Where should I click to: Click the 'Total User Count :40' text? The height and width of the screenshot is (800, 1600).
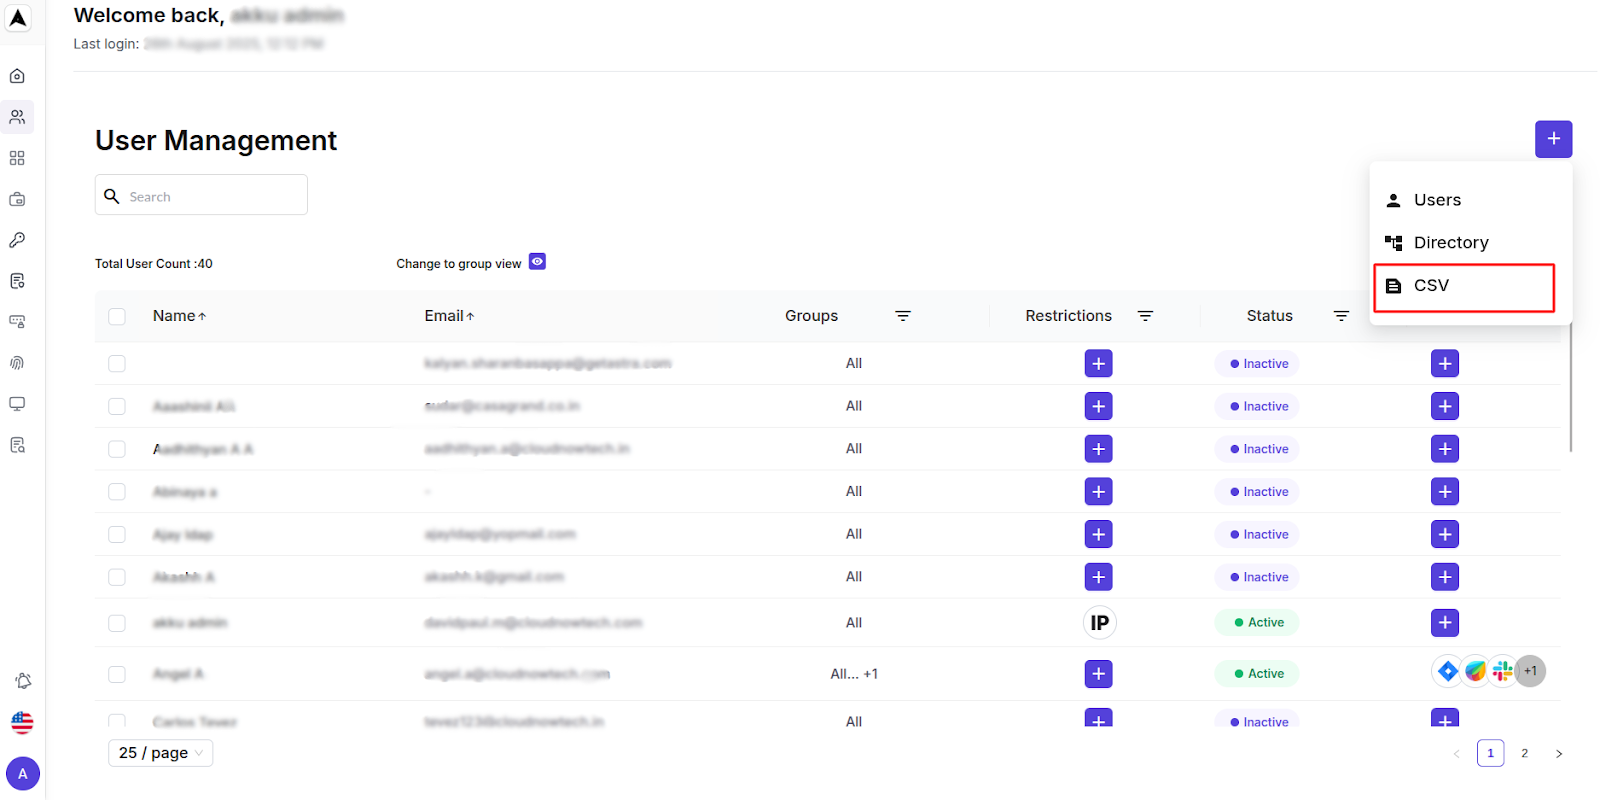(153, 264)
